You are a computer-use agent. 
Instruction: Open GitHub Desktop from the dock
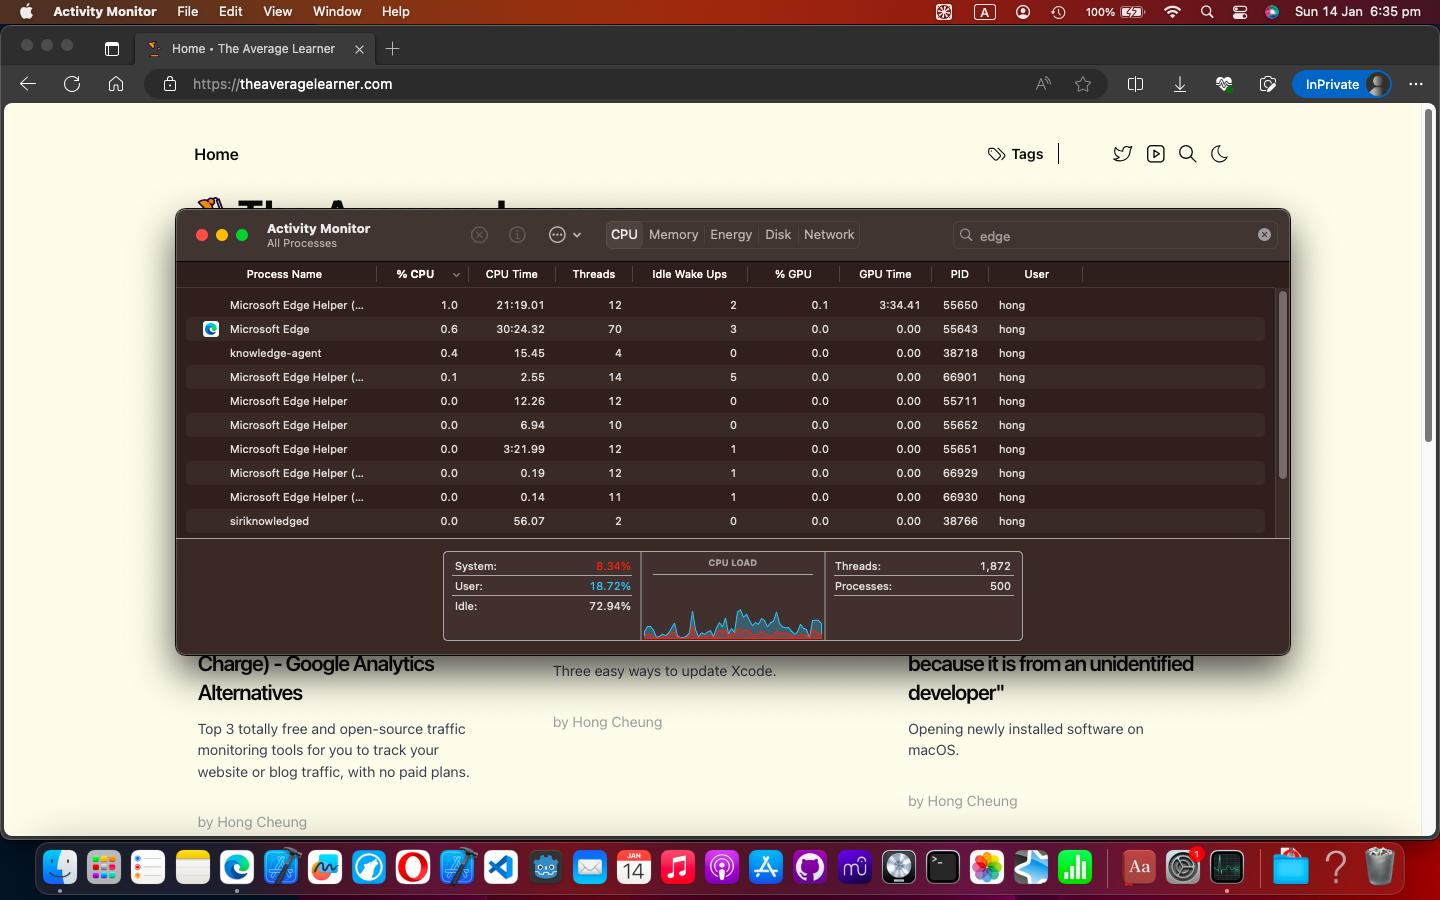point(810,868)
